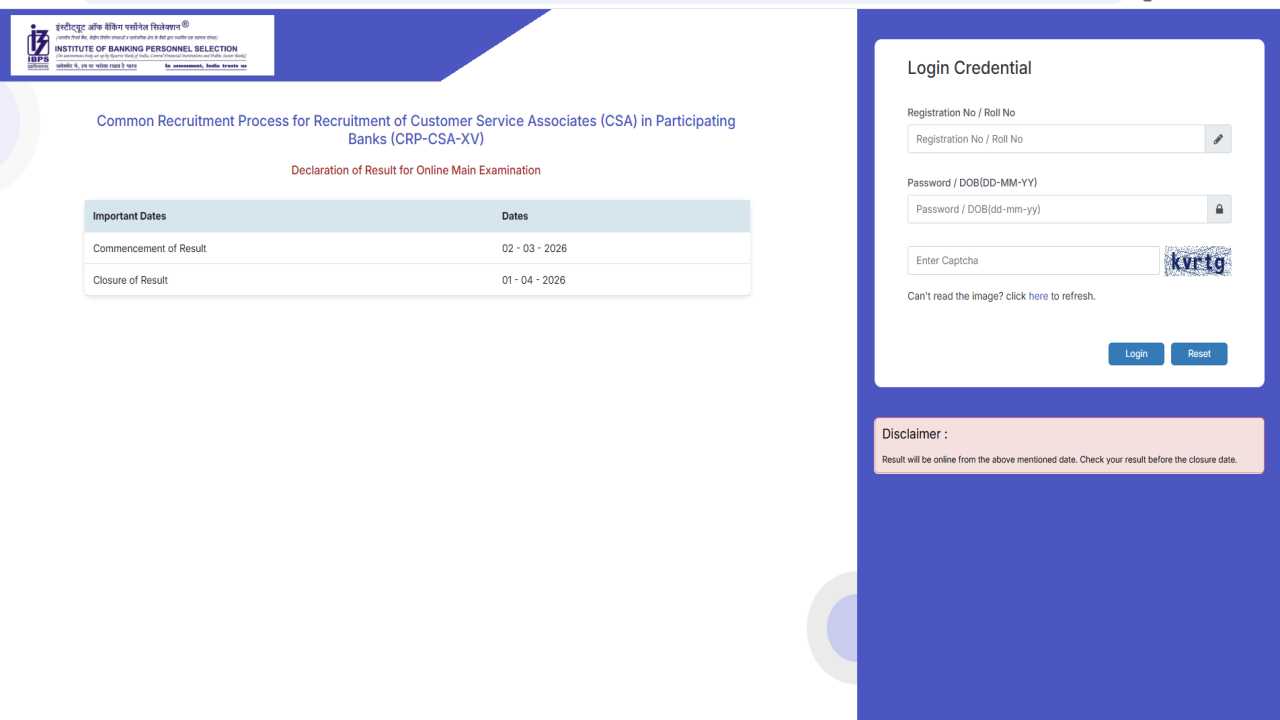Screen dimensions: 1280x720
Task: Click the pencil icon beside Registration No field
Action: tap(1217, 139)
